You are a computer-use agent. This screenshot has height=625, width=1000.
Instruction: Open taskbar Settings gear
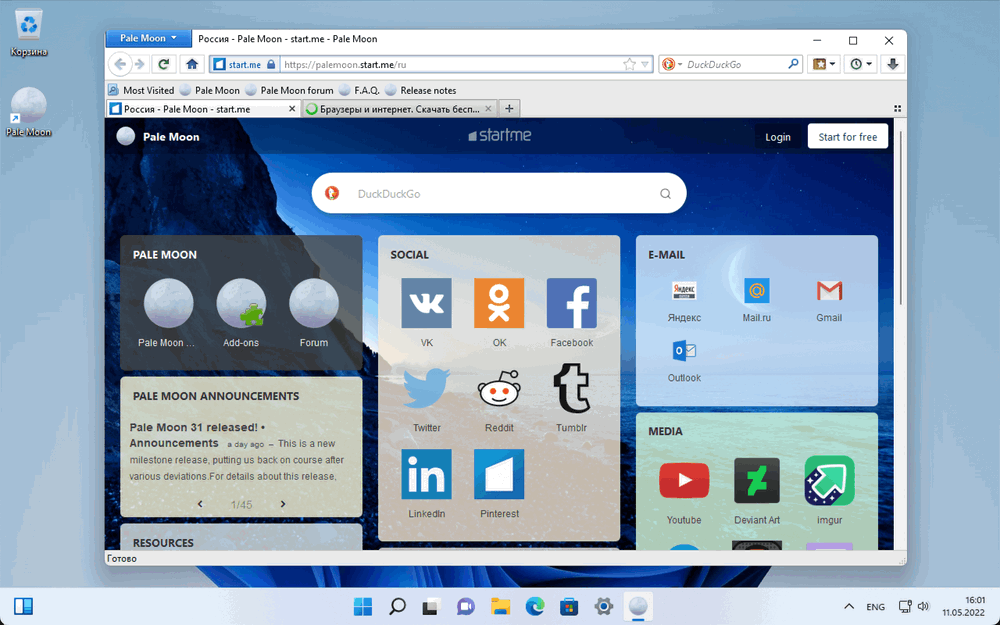pos(603,607)
